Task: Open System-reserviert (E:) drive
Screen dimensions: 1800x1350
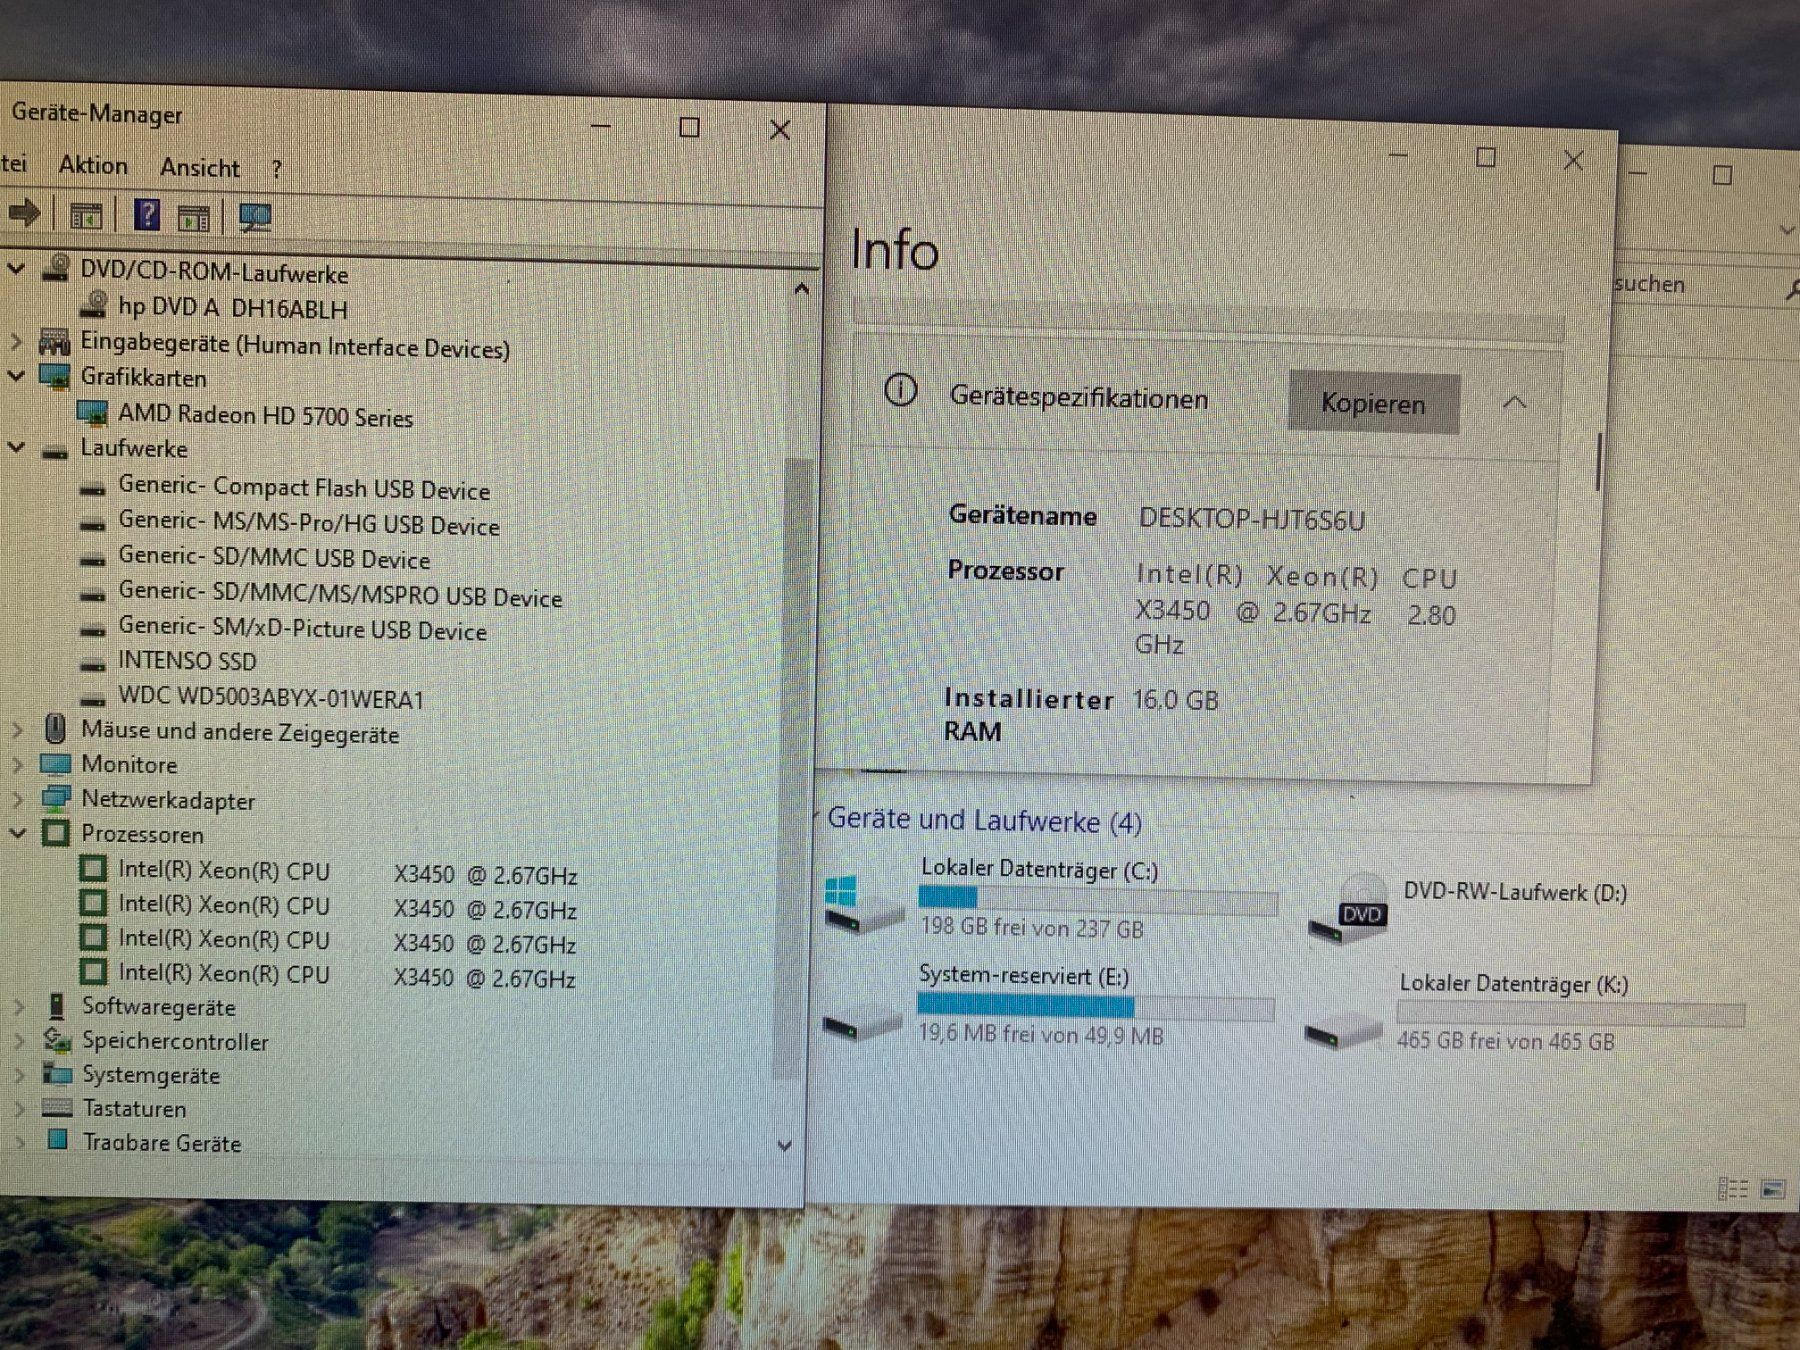Action: pyautogui.click(x=1048, y=1005)
